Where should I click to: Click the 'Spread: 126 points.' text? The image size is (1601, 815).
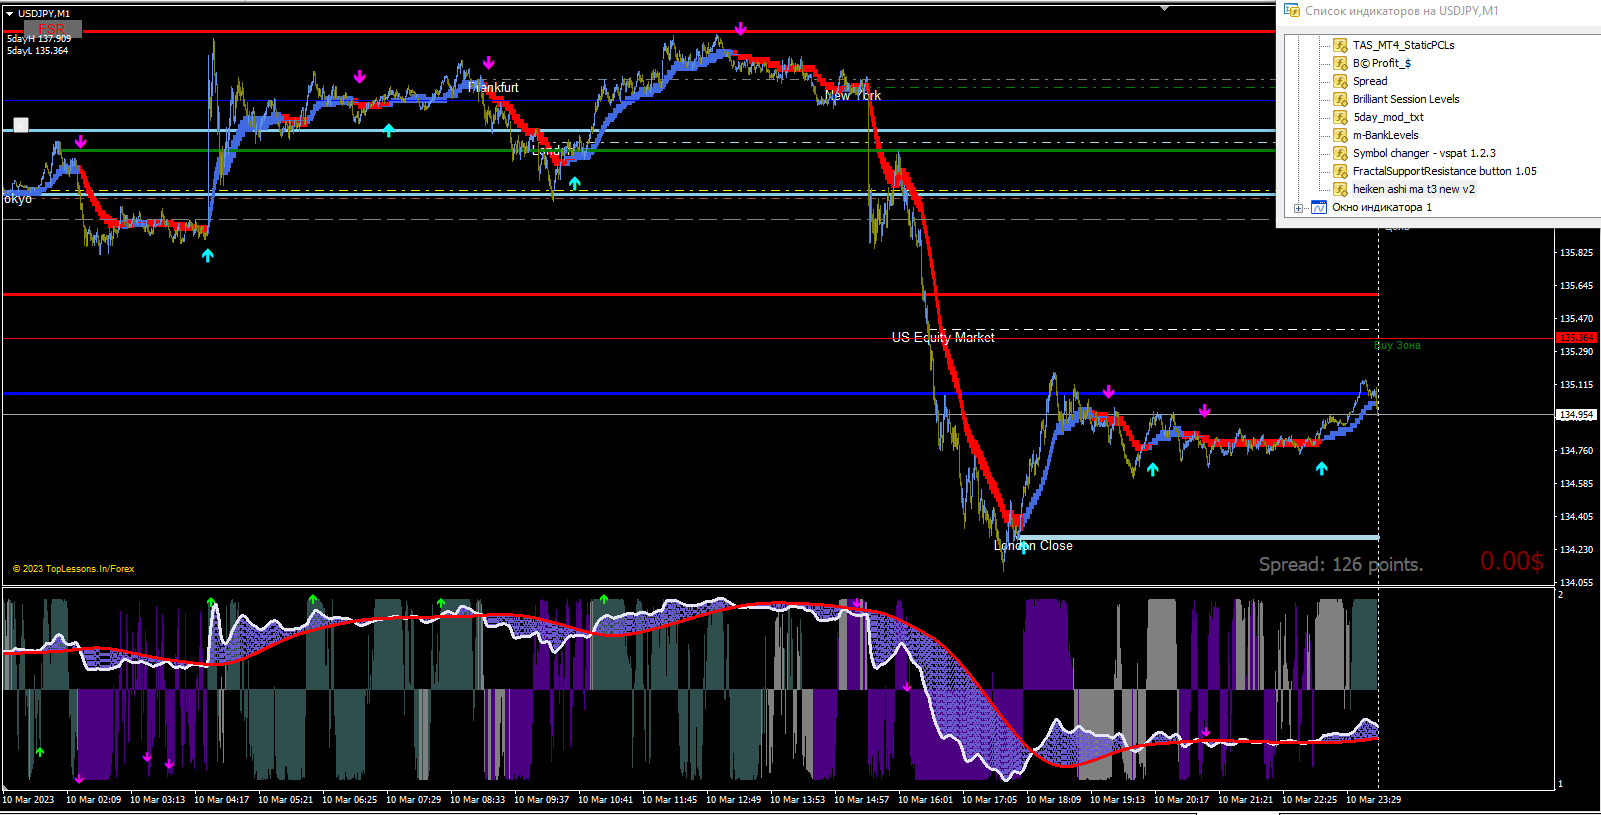coord(1341,565)
